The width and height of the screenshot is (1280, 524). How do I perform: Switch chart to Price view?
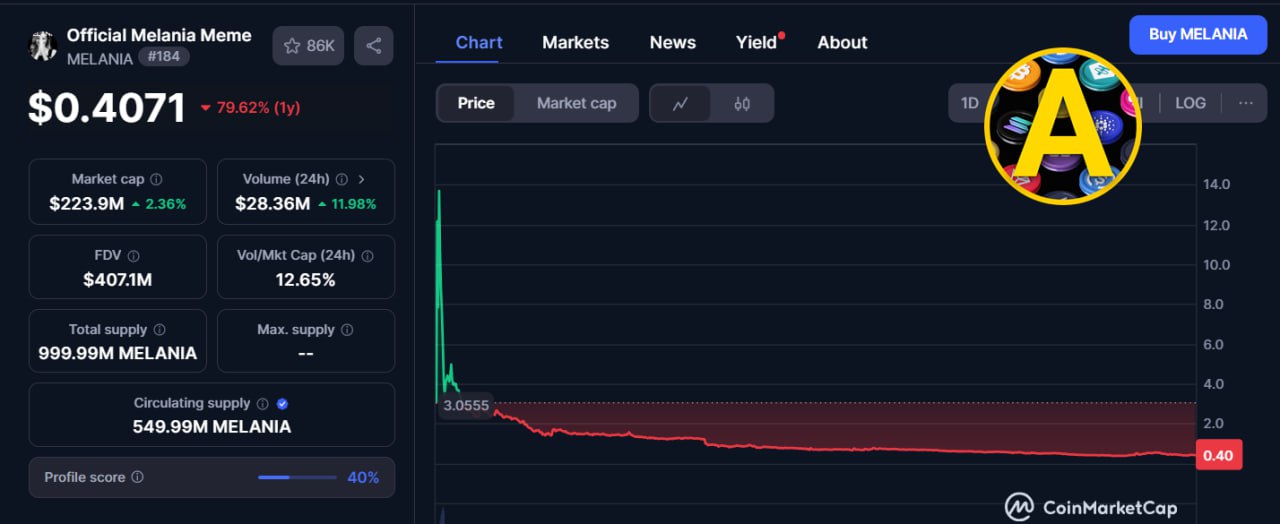pyautogui.click(x=476, y=103)
